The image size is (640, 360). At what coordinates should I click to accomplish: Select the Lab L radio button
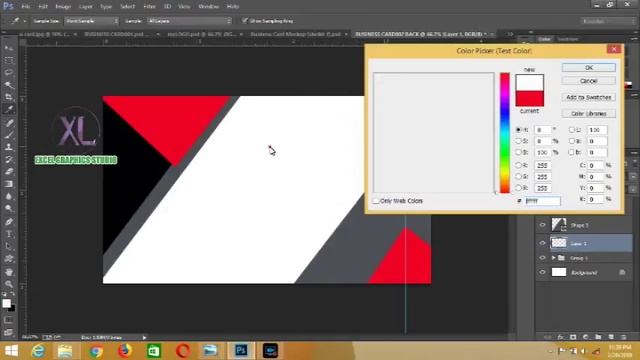572,129
